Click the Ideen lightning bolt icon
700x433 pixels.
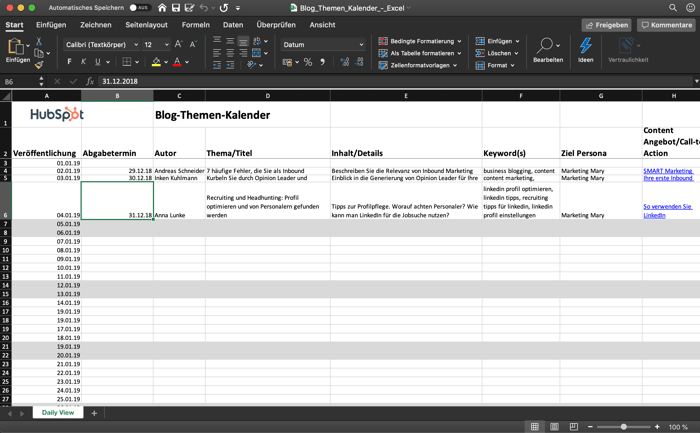pyautogui.click(x=585, y=45)
